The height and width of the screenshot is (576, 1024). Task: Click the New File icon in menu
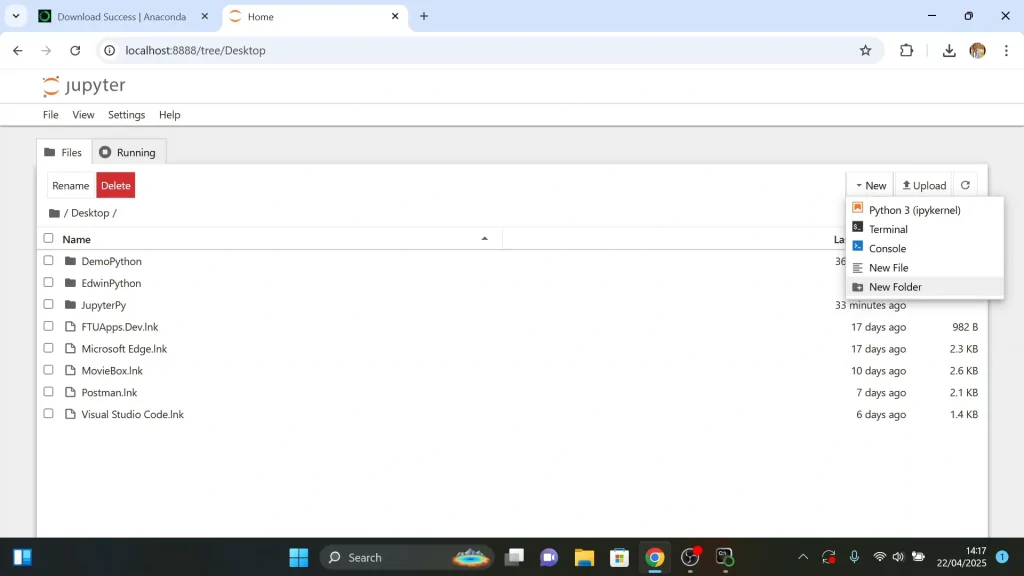(x=857, y=268)
